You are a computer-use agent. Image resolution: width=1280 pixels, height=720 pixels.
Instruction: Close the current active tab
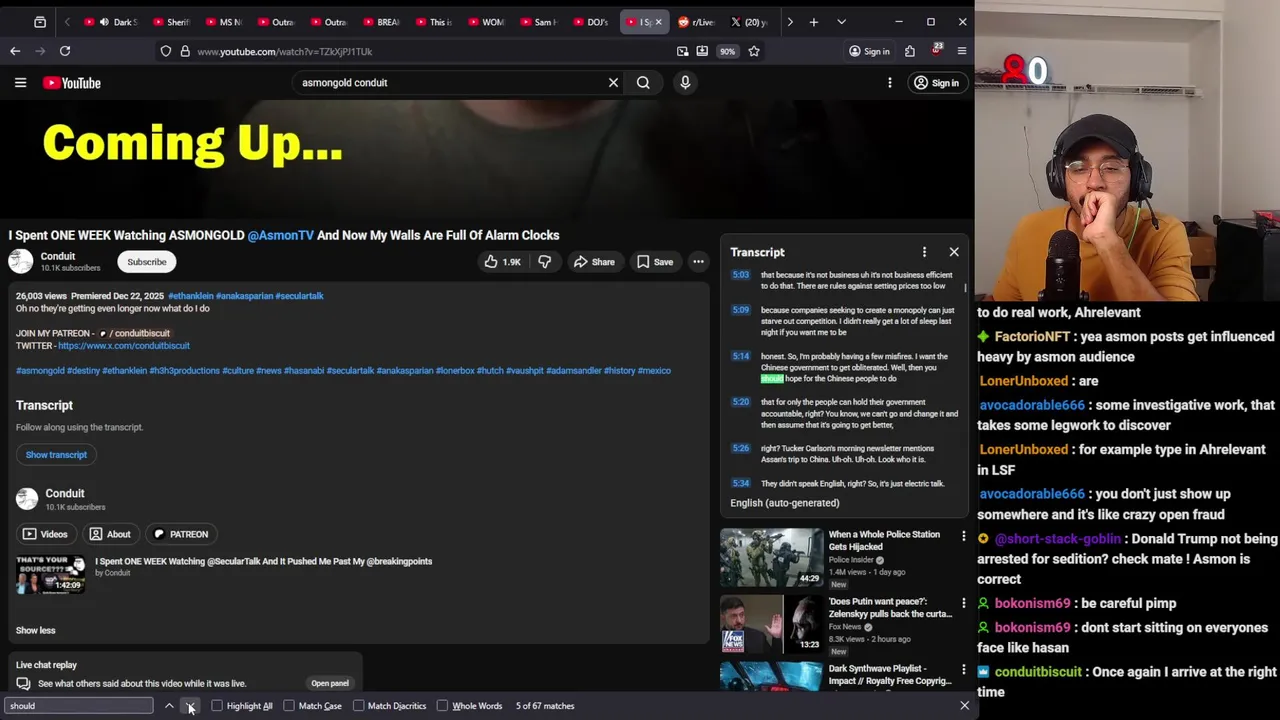(658, 22)
